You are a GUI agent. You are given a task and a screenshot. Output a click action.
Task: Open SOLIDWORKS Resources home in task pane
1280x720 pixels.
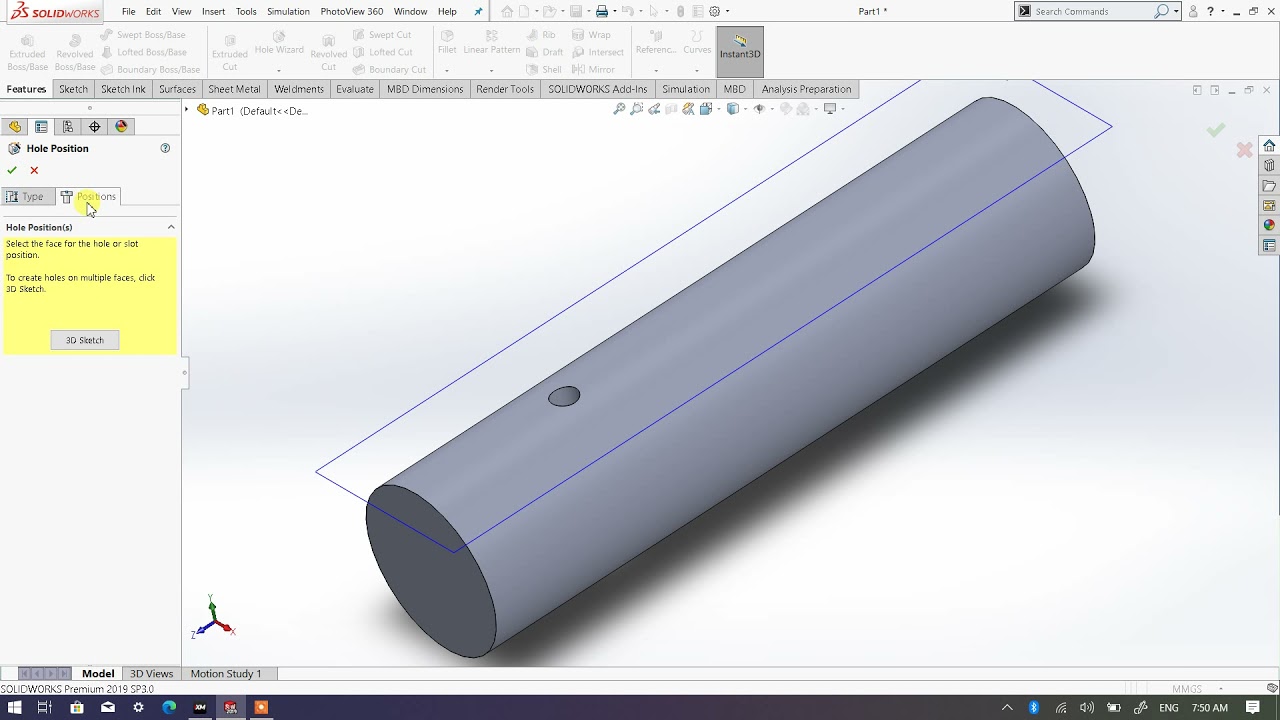point(1269,145)
